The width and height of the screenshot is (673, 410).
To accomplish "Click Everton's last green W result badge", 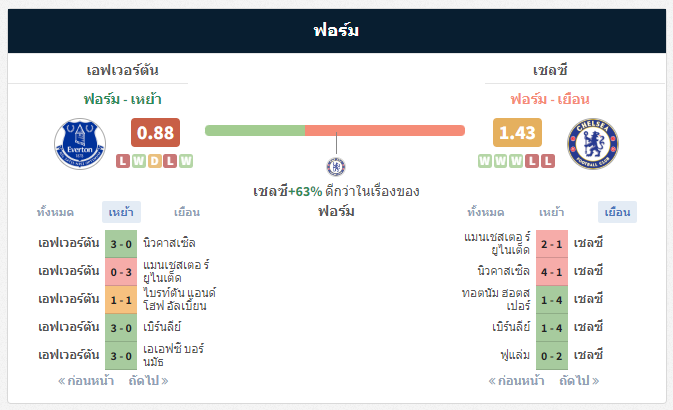I will (186, 161).
